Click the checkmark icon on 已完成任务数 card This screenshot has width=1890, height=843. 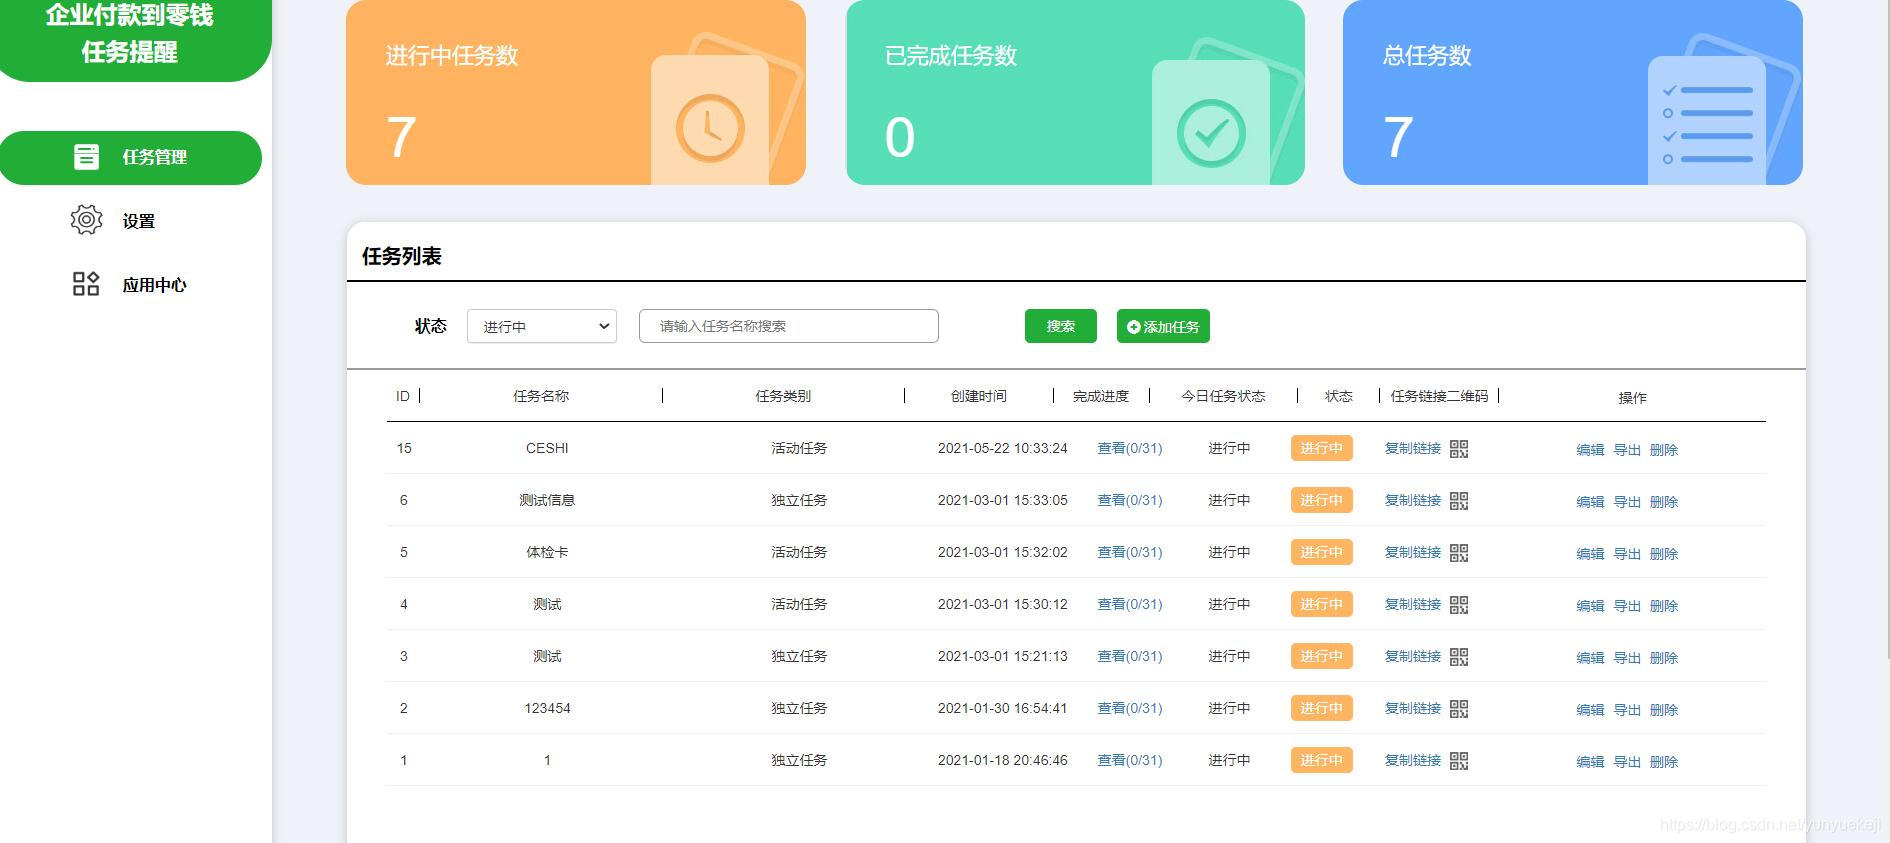click(x=1211, y=133)
